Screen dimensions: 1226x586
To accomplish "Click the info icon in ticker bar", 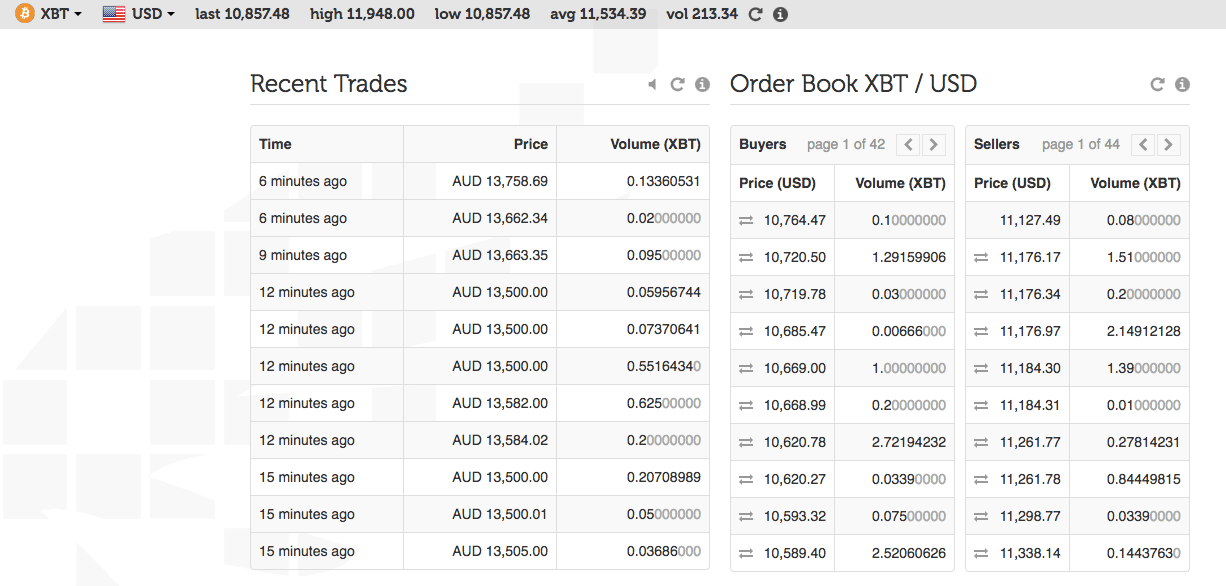I will point(781,14).
